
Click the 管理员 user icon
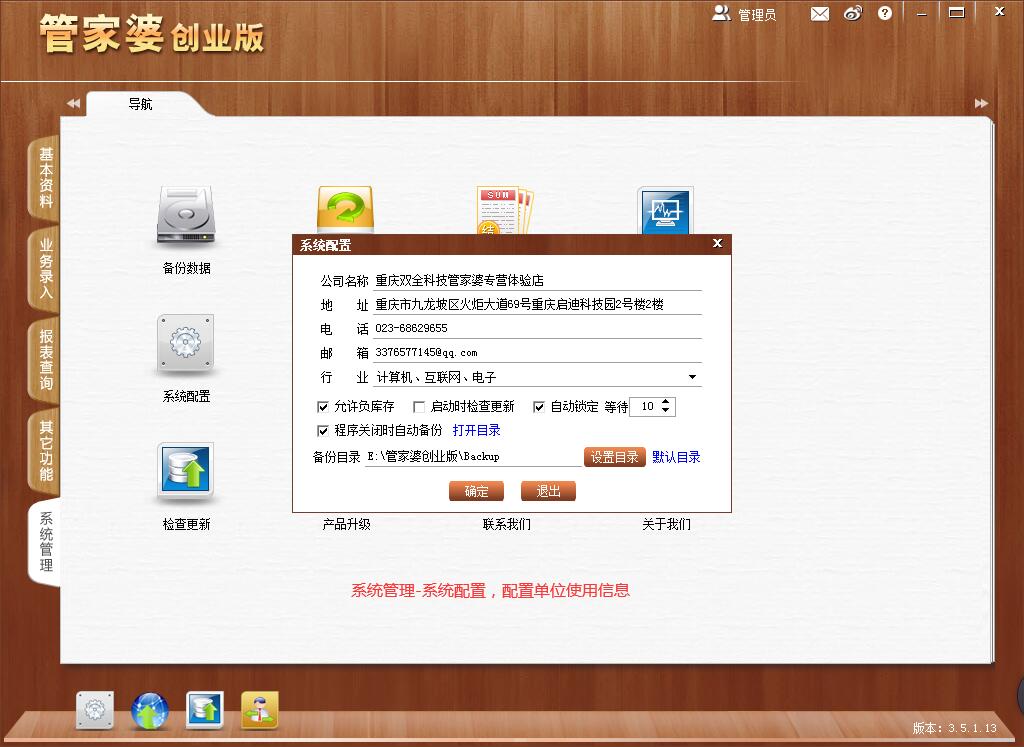pyautogui.click(x=721, y=13)
